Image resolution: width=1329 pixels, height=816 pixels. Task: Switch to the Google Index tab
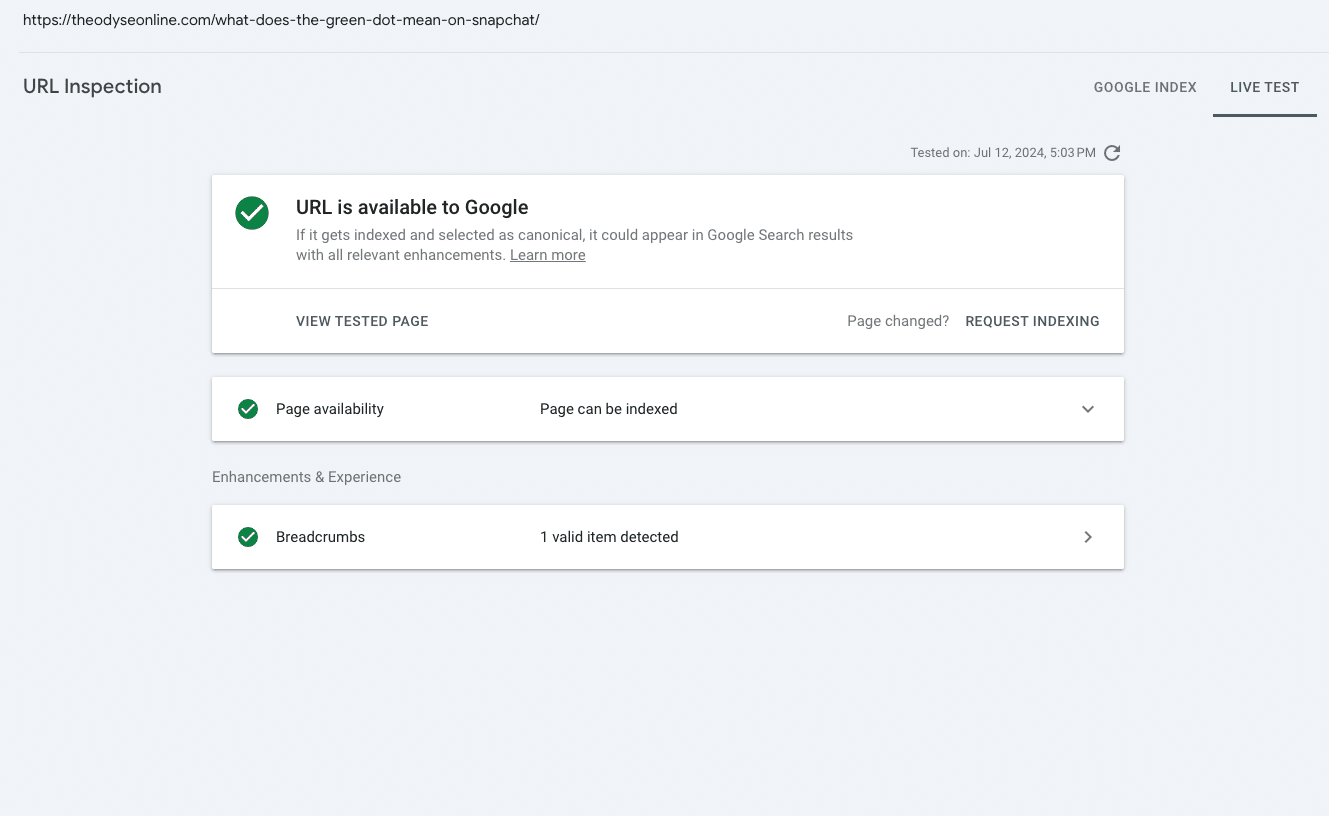(x=1145, y=87)
